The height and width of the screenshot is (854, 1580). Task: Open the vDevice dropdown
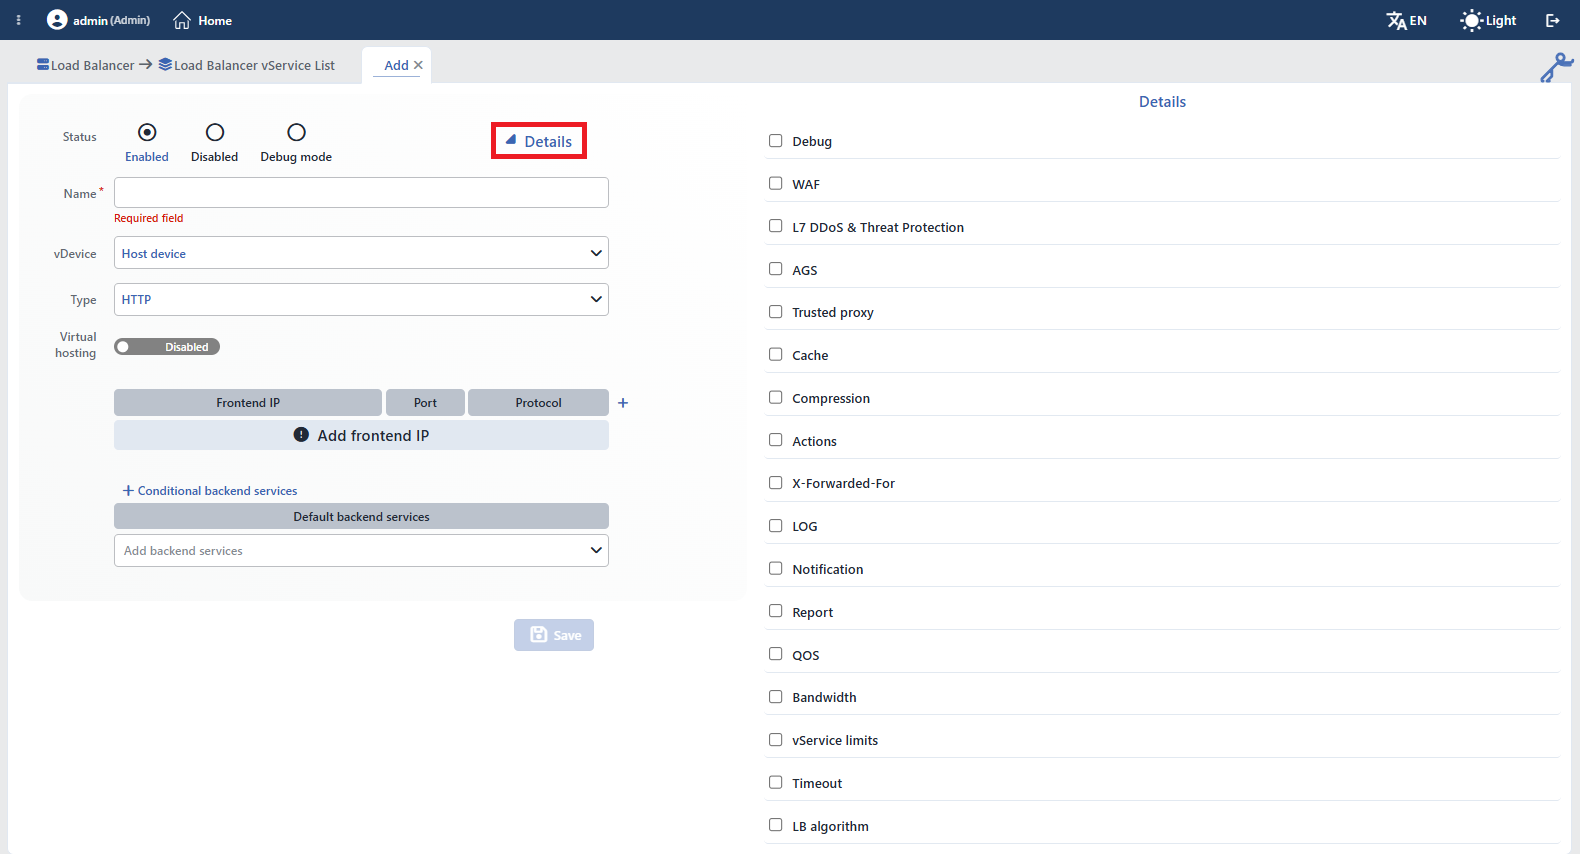pos(361,253)
